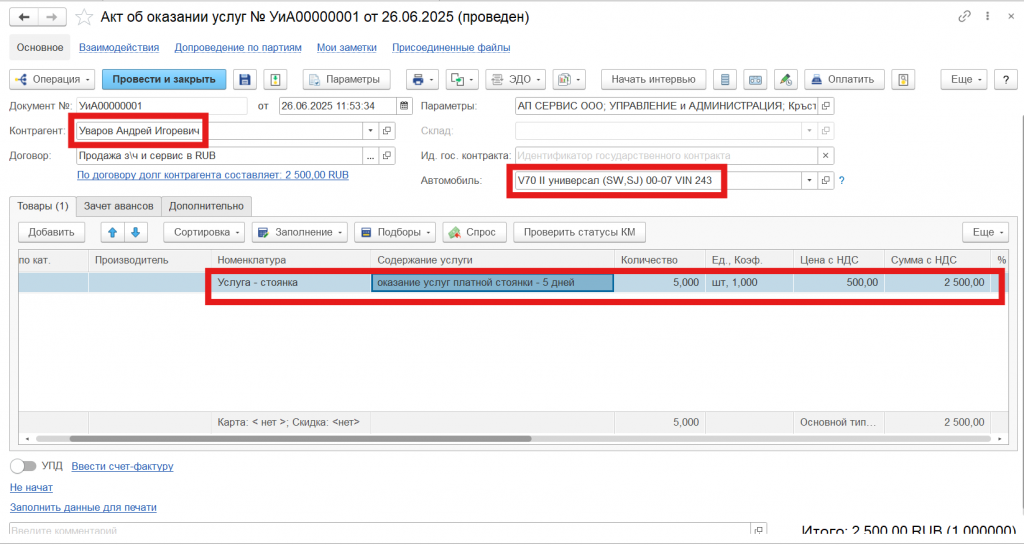Switch to the Зачет авансов tab

coord(118,206)
